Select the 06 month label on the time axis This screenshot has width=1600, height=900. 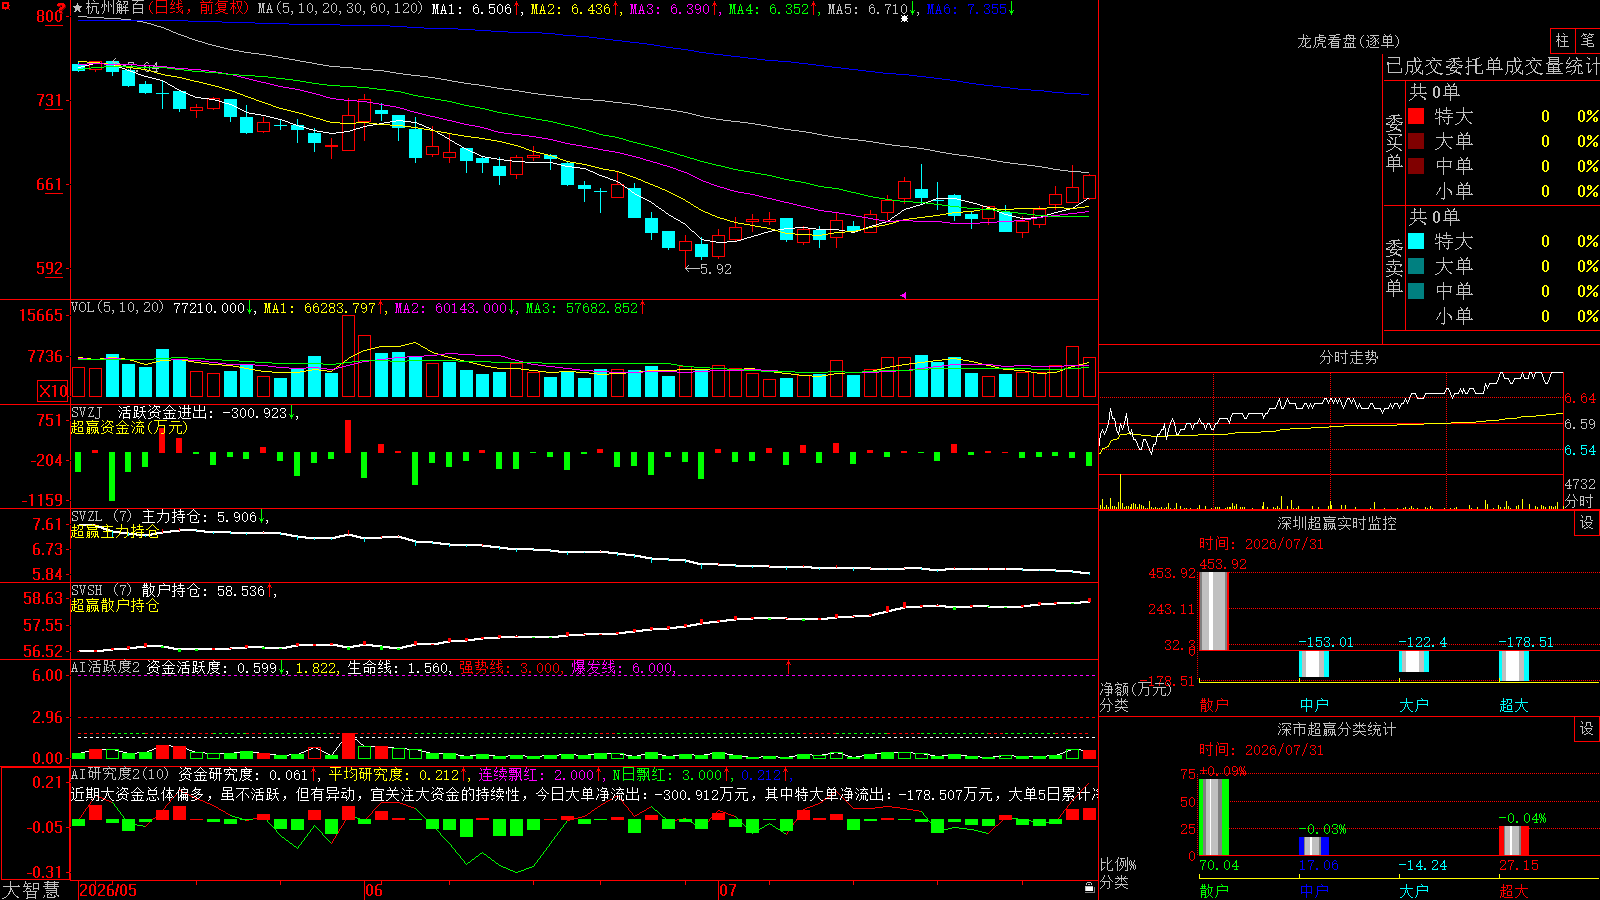[x=374, y=890]
